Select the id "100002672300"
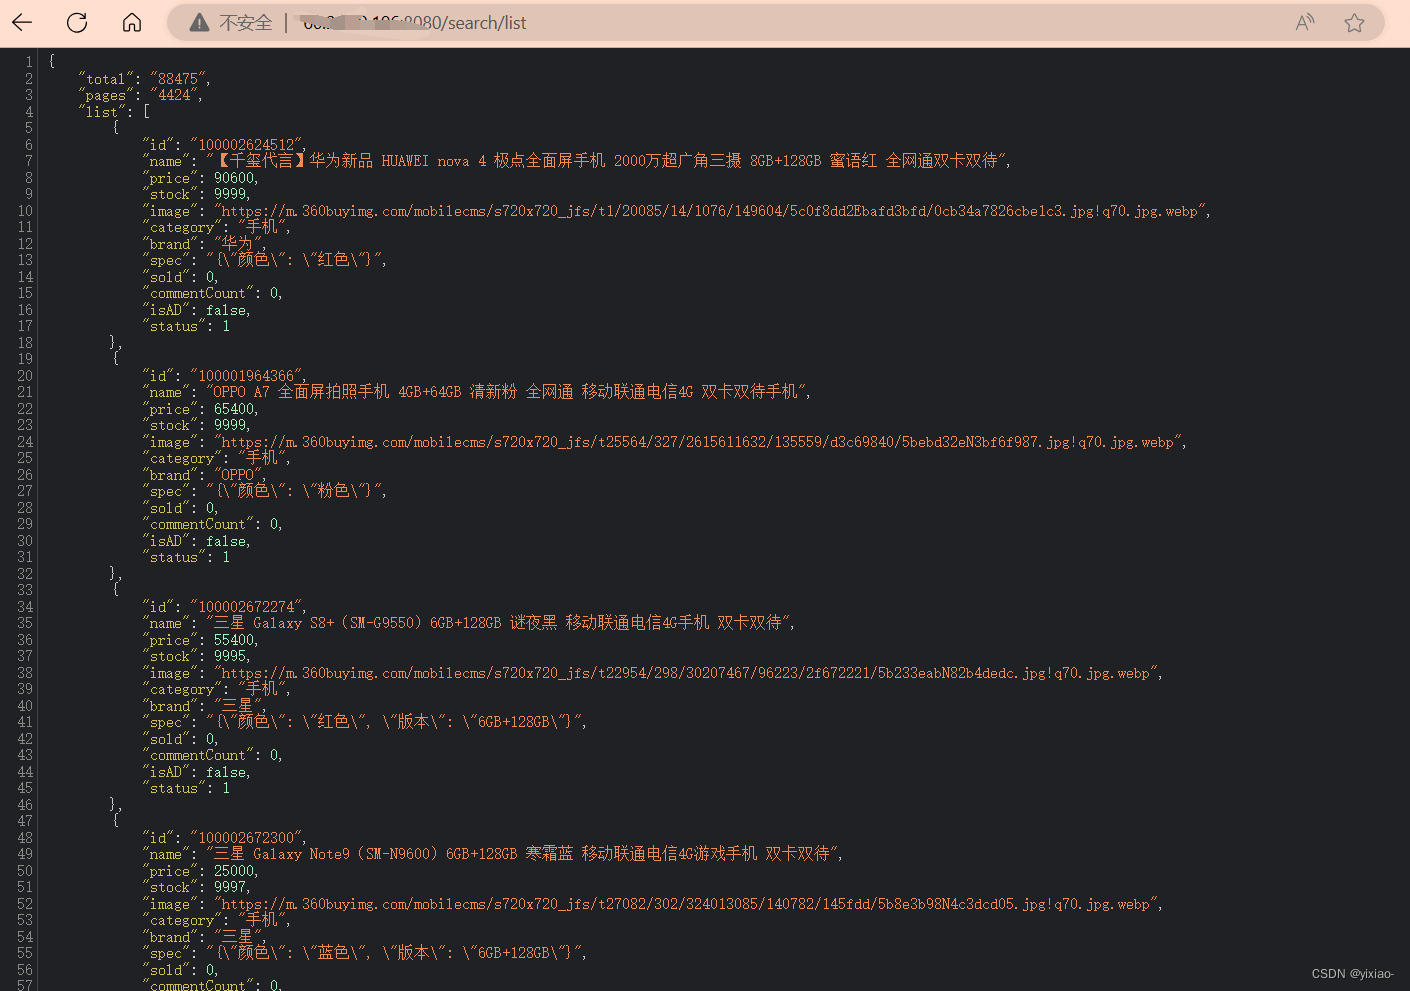Screen dimensions: 1410x991 coord(246,838)
